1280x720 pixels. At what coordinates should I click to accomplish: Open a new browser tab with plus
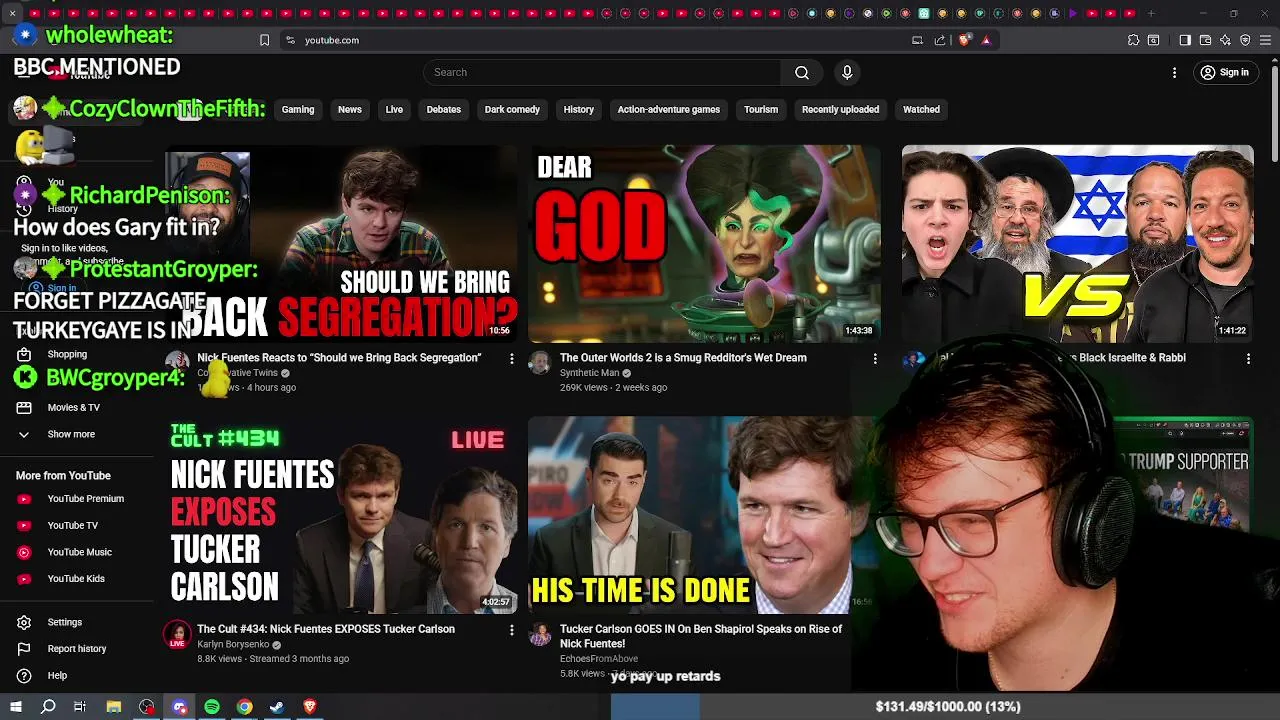1151,13
